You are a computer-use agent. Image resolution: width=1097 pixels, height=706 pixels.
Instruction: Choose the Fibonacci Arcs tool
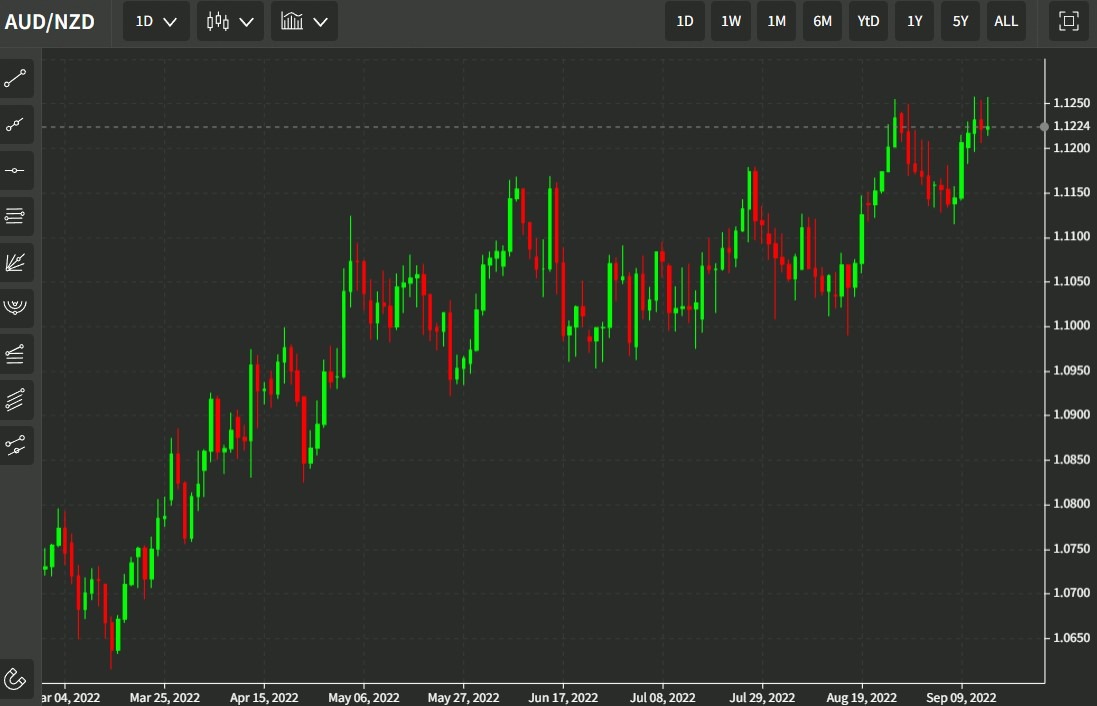[x=16, y=308]
